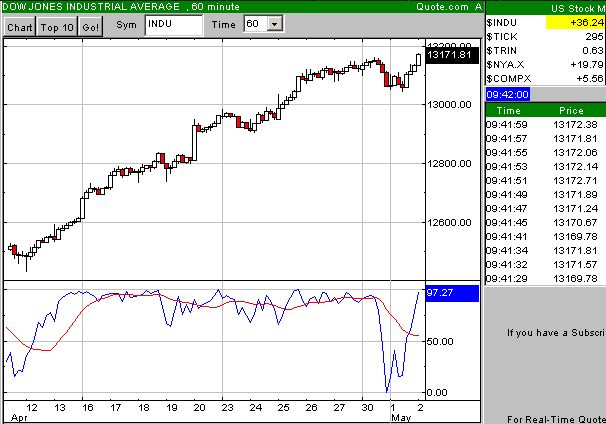Select the $INDU row in quote list
The height and width of the screenshot is (424, 606).
pyautogui.click(x=546, y=23)
